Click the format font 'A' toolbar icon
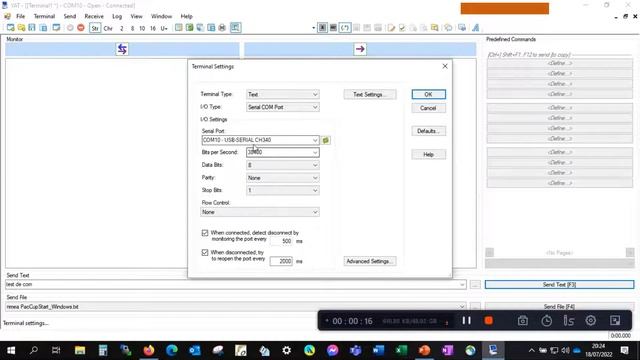The width and height of the screenshot is (640, 360). [x=476, y=28]
